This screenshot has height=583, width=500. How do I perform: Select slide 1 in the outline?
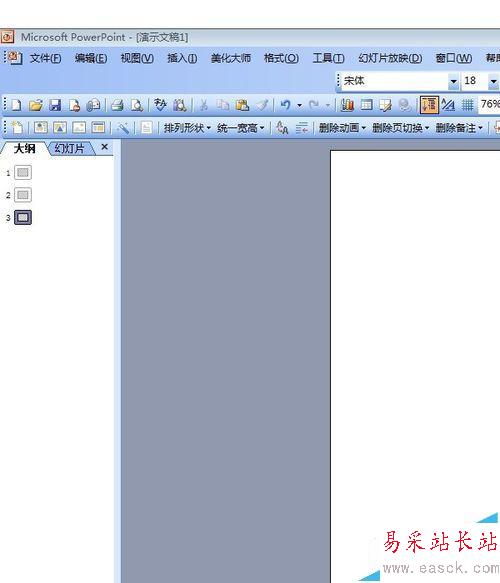click(x=23, y=173)
